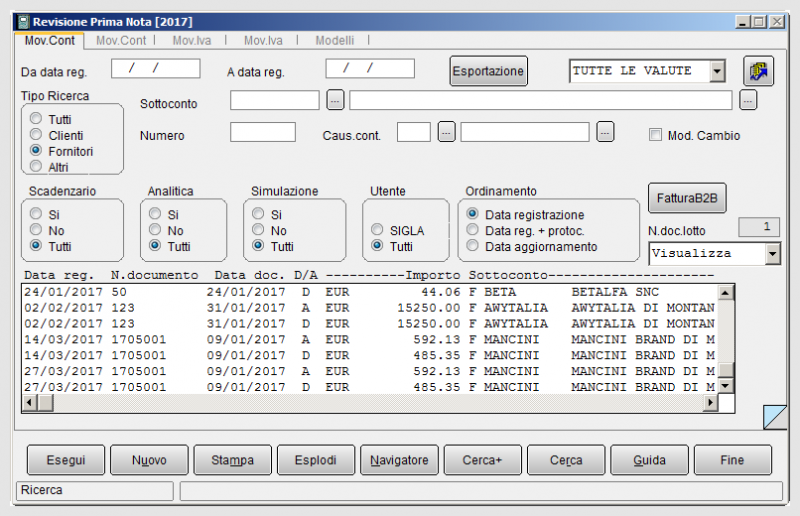800x516 pixels.
Task: Click the horizontal scrollbar thumb in the list
Action: 45,403
